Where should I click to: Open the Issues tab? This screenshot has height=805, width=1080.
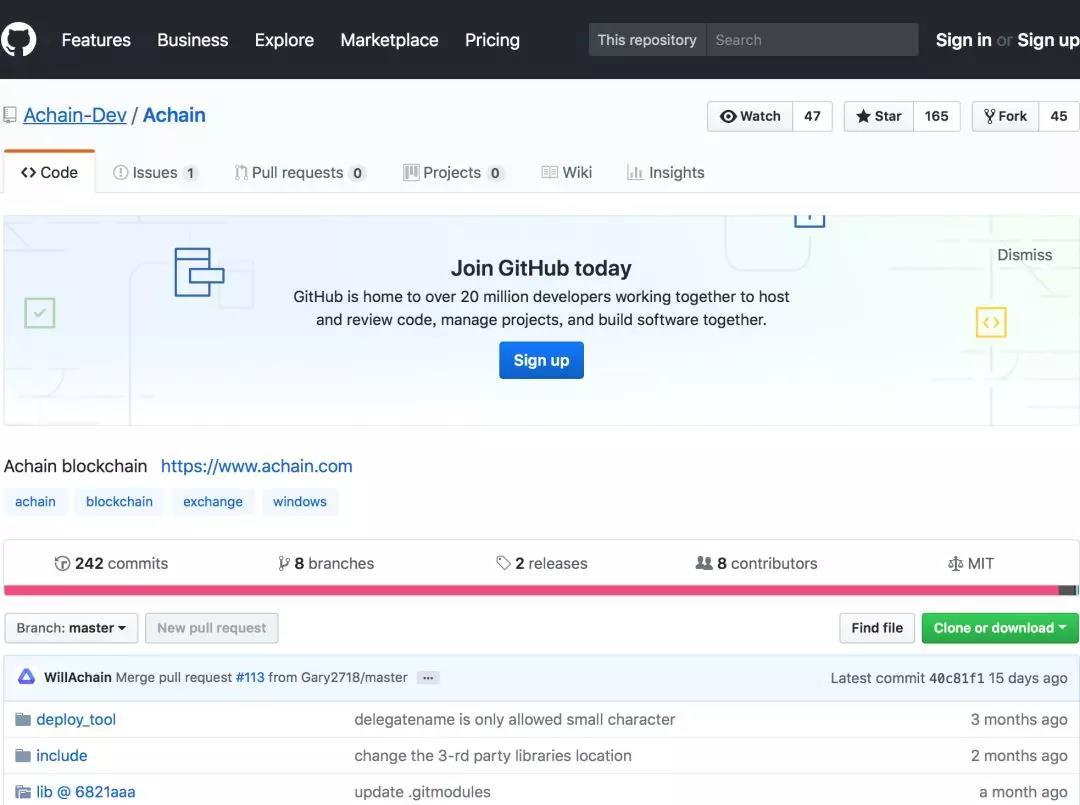(x=156, y=172)
